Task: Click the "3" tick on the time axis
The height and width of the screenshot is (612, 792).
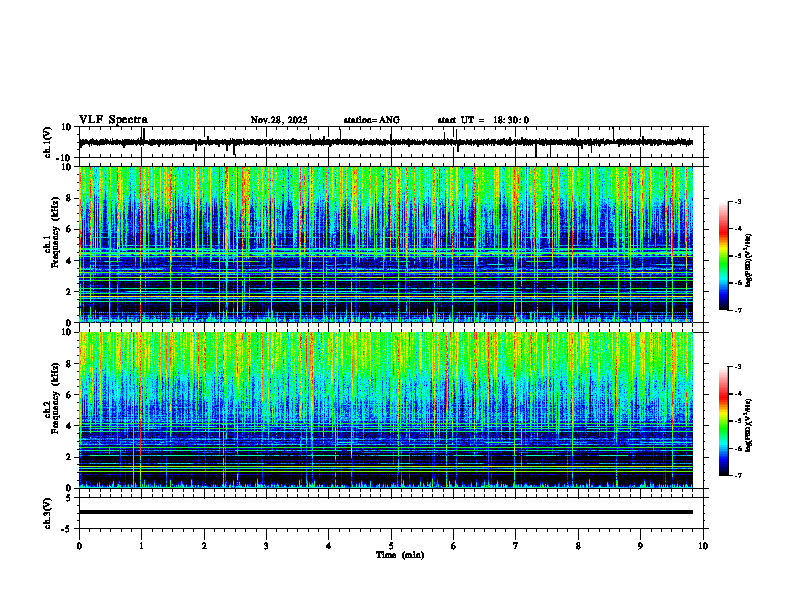Action: (x=266, y=546)
